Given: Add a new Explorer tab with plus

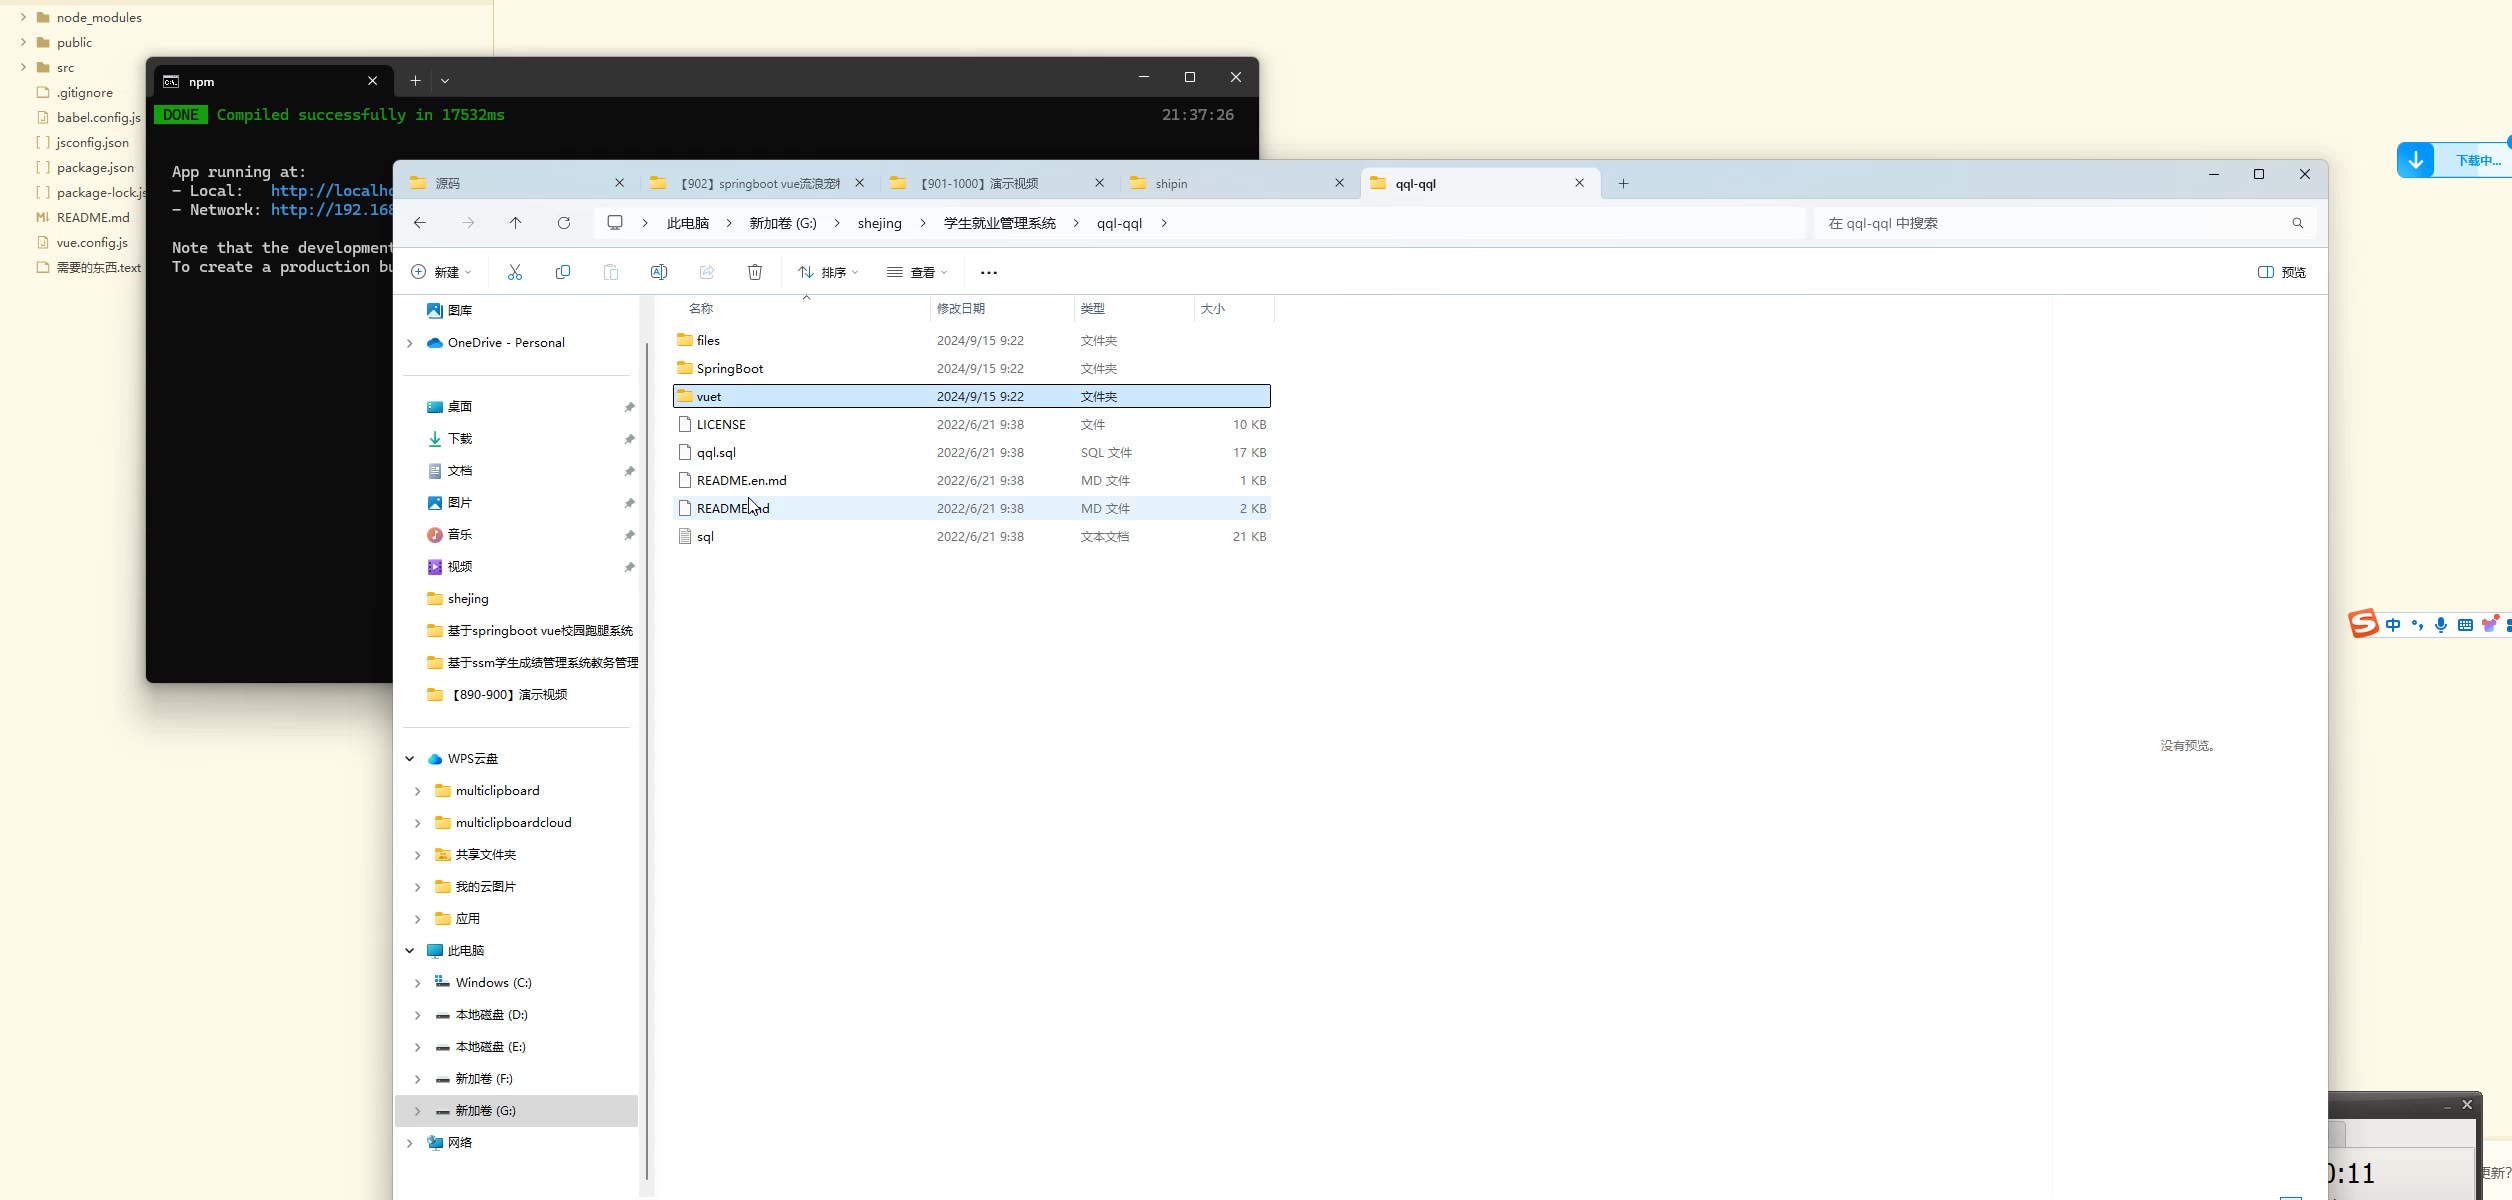Looking at the screenshot, I should (x=1623, y=184).
